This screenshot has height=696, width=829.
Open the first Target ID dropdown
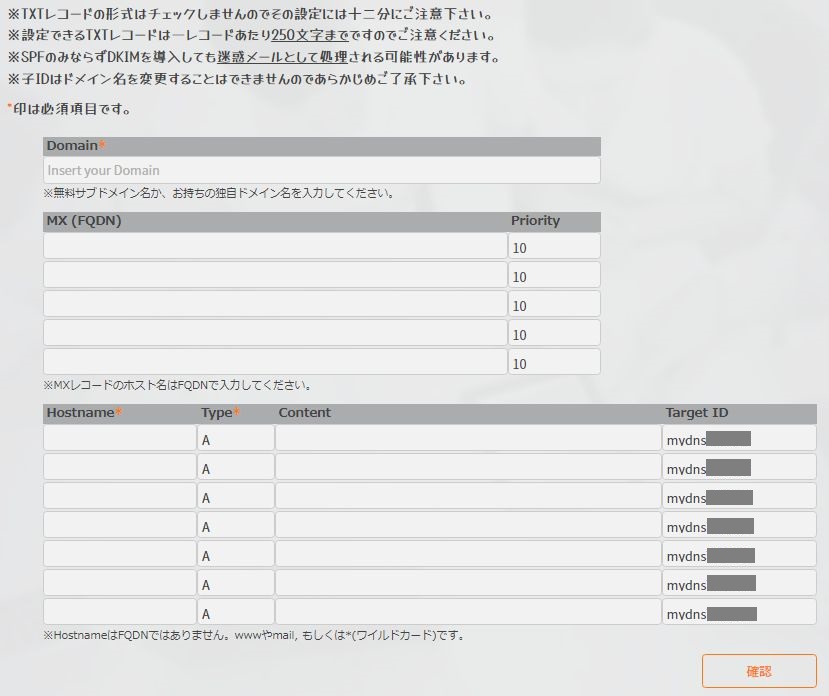739,439
